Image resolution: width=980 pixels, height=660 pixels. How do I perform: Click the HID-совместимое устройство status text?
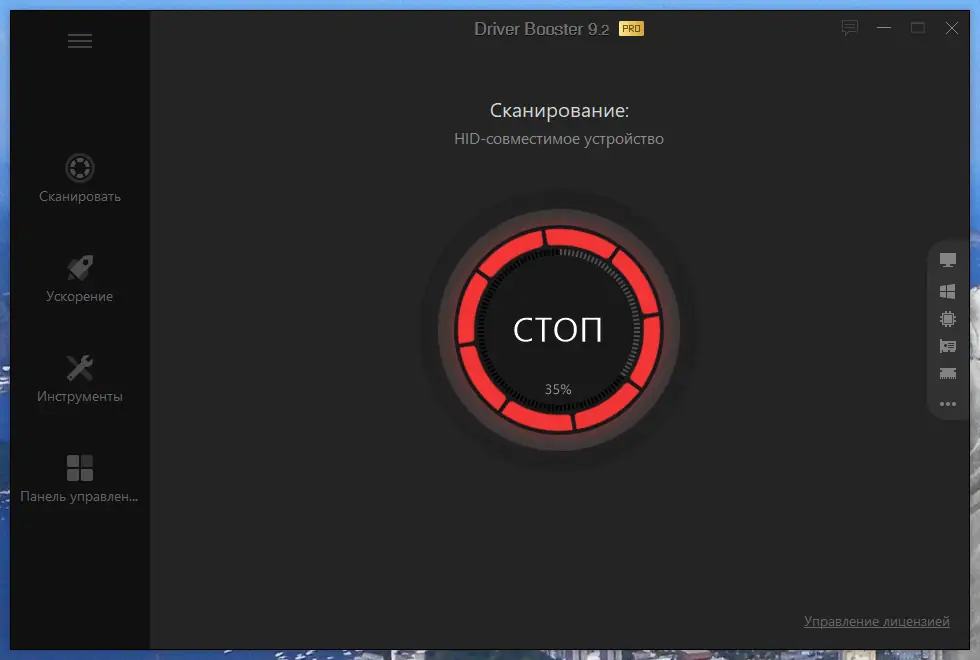tap(557, 139)
